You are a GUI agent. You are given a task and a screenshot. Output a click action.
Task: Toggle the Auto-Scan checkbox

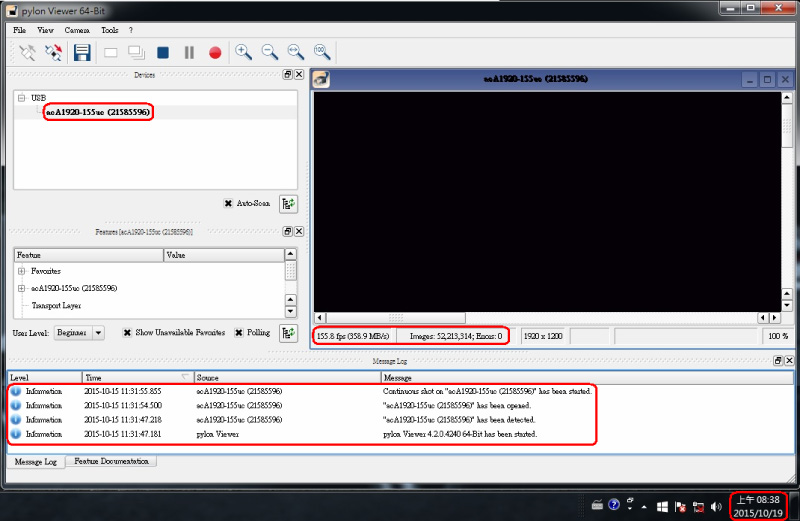click(x=229, y=203)
